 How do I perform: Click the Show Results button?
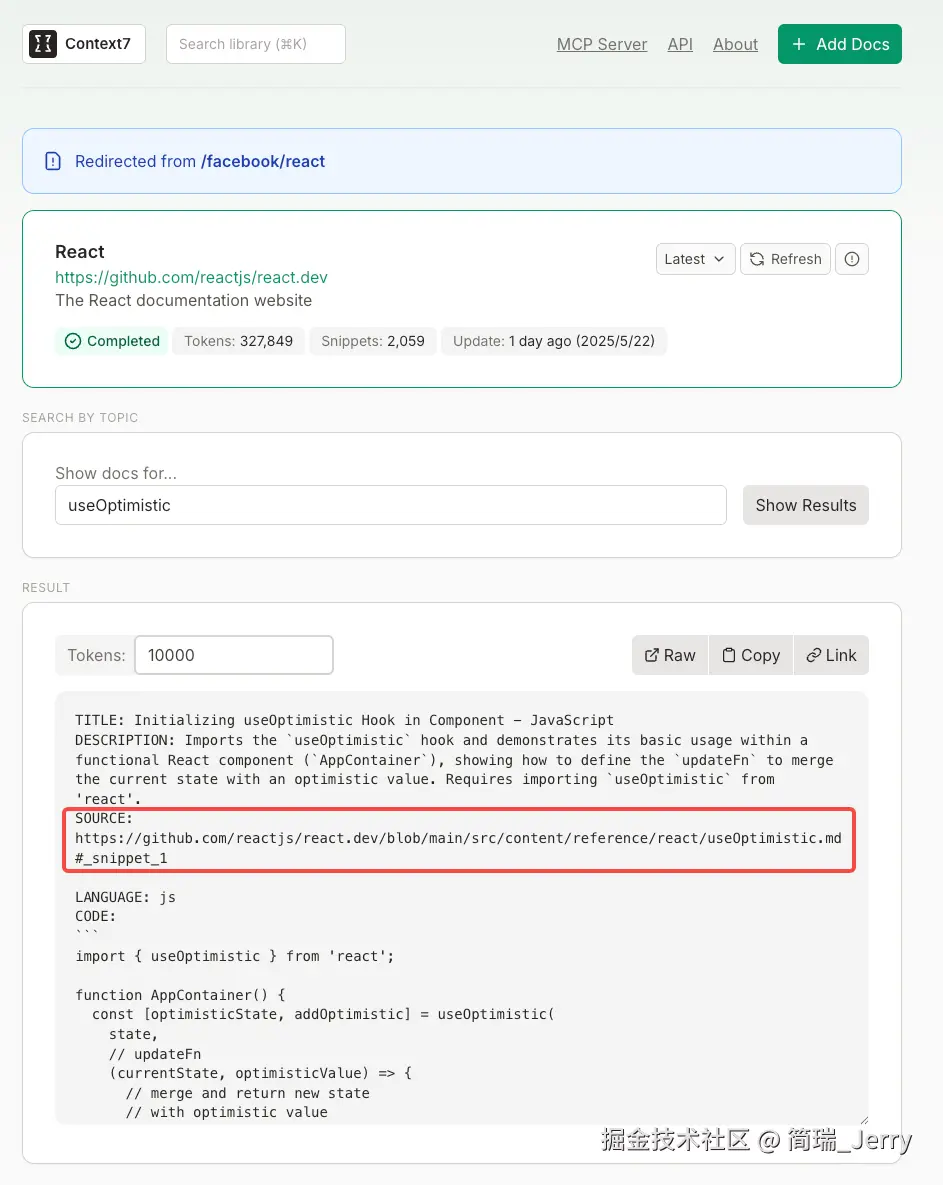pyautogui.click(x=805, y=505)
